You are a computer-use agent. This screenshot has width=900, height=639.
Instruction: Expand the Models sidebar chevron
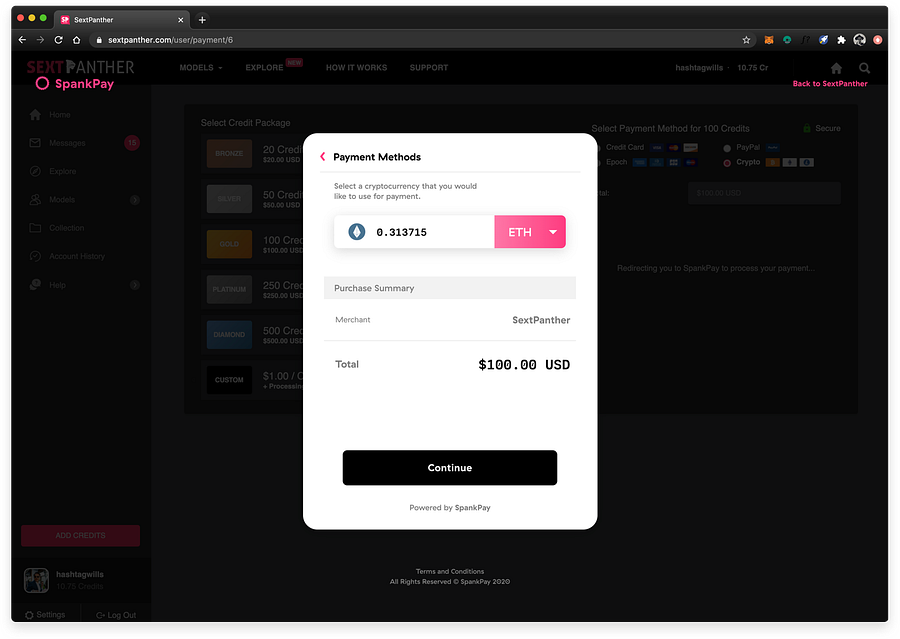tap(135, 200)
